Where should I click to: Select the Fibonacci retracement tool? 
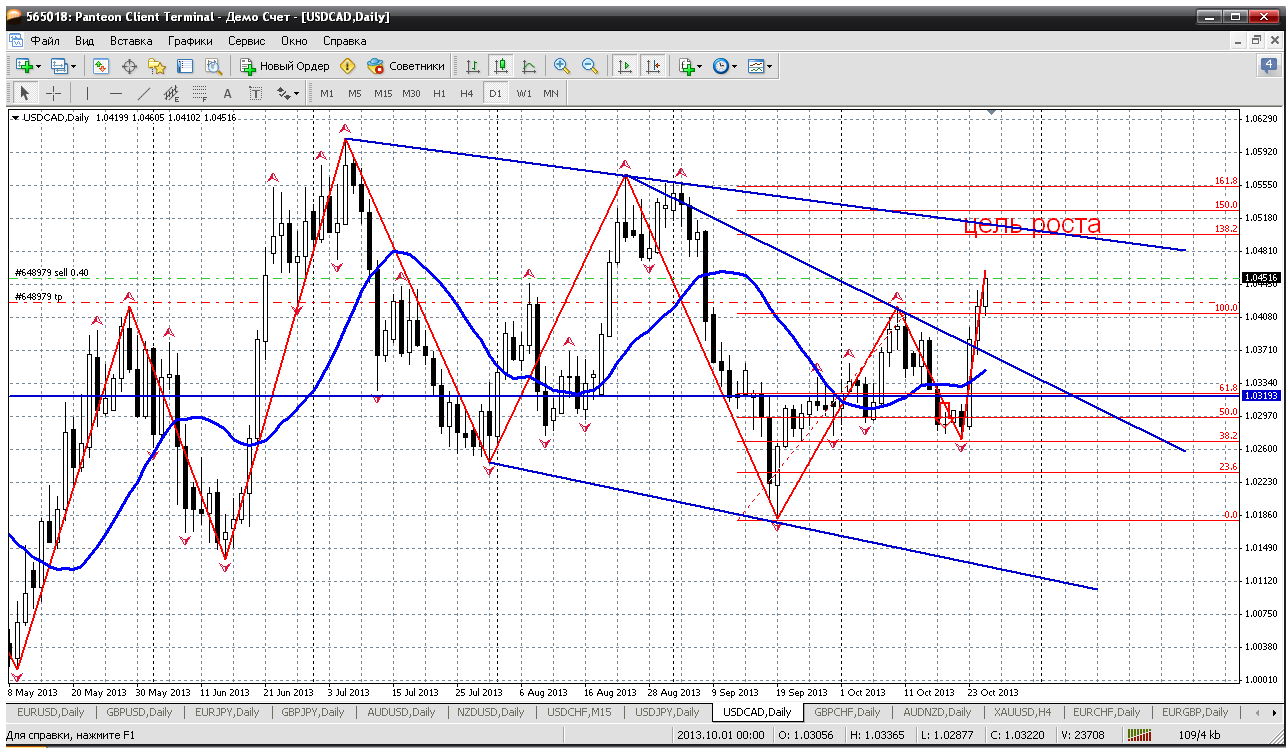click(x=200, y=93)
